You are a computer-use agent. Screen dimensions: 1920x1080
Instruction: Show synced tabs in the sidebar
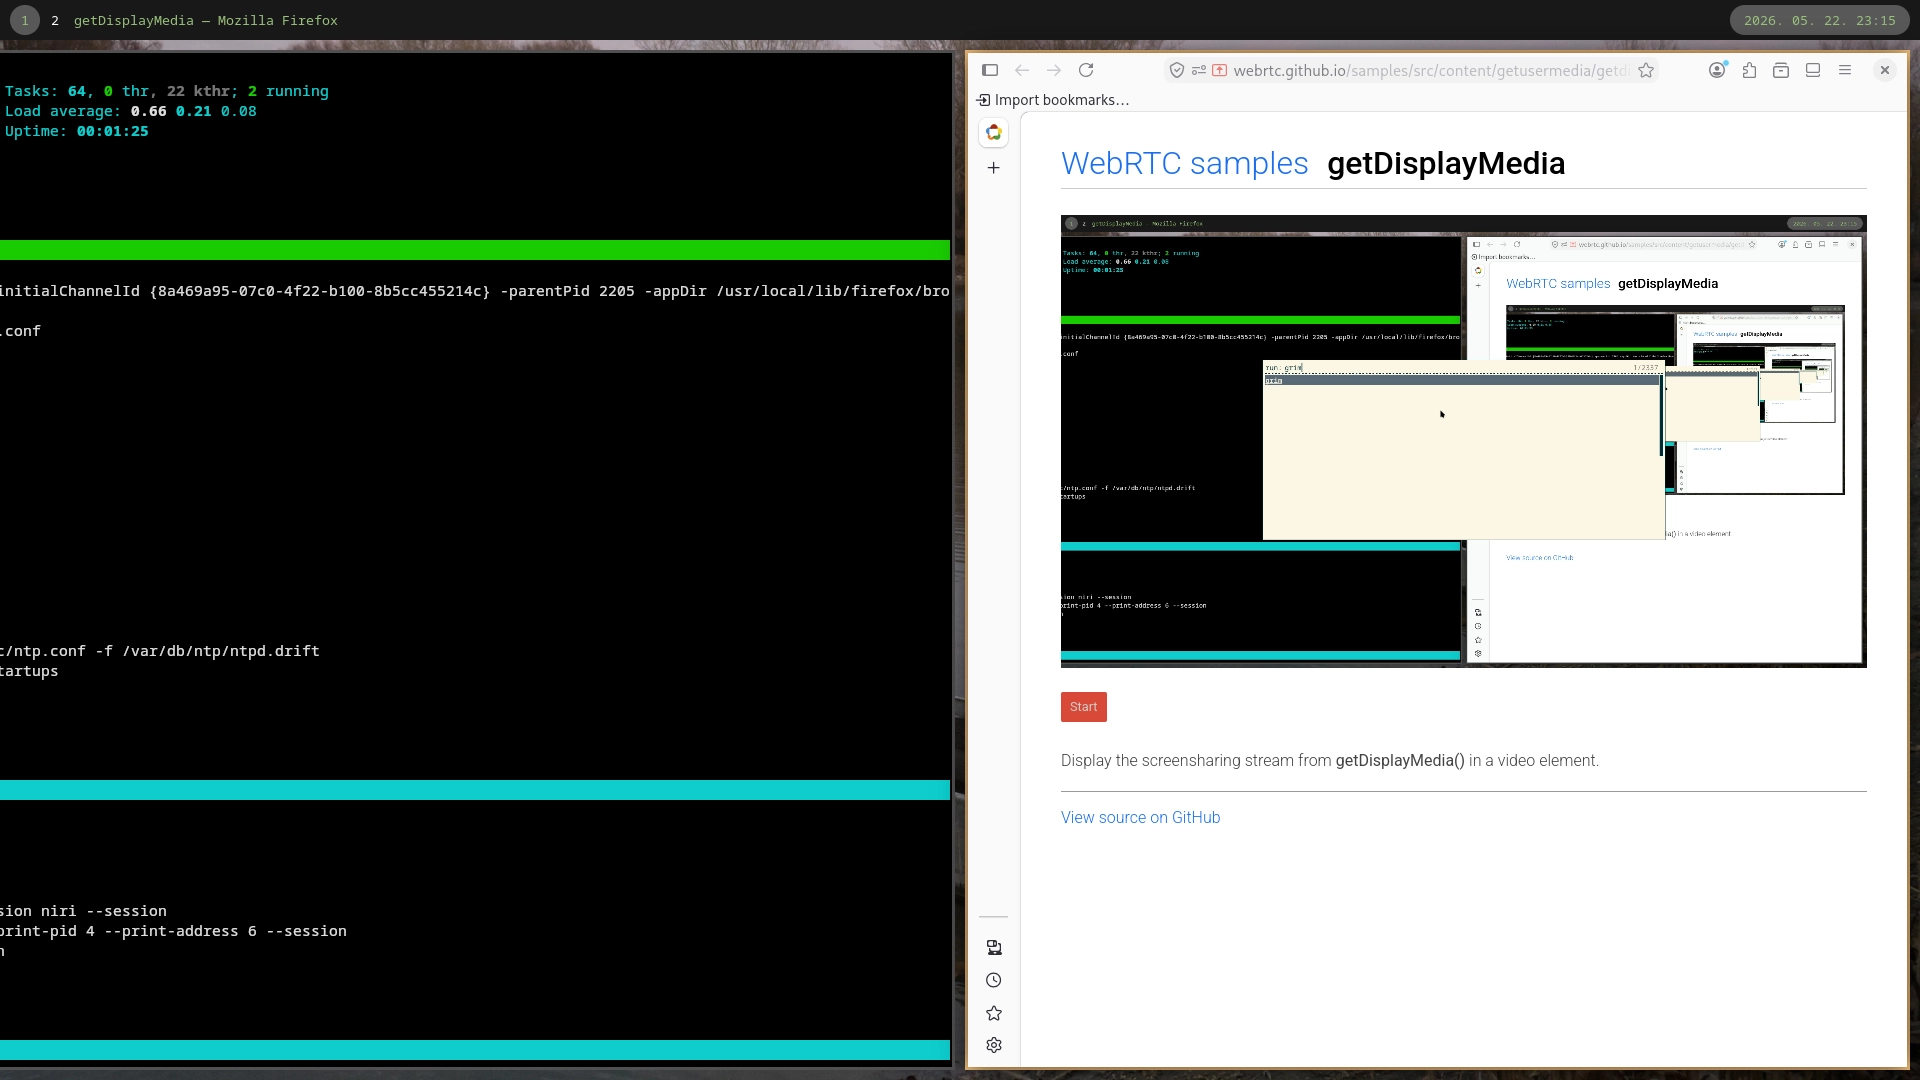[994, 947]
